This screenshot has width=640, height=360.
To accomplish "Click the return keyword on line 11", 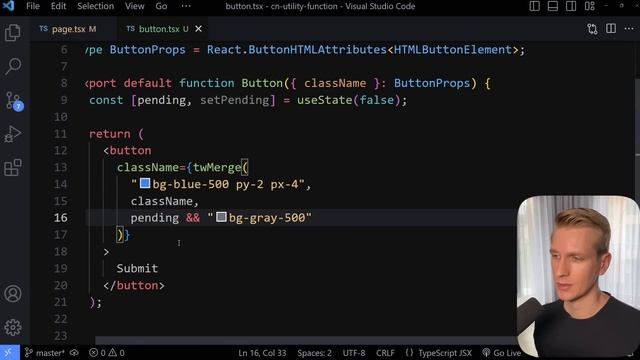I will click(x=110, y=134).
